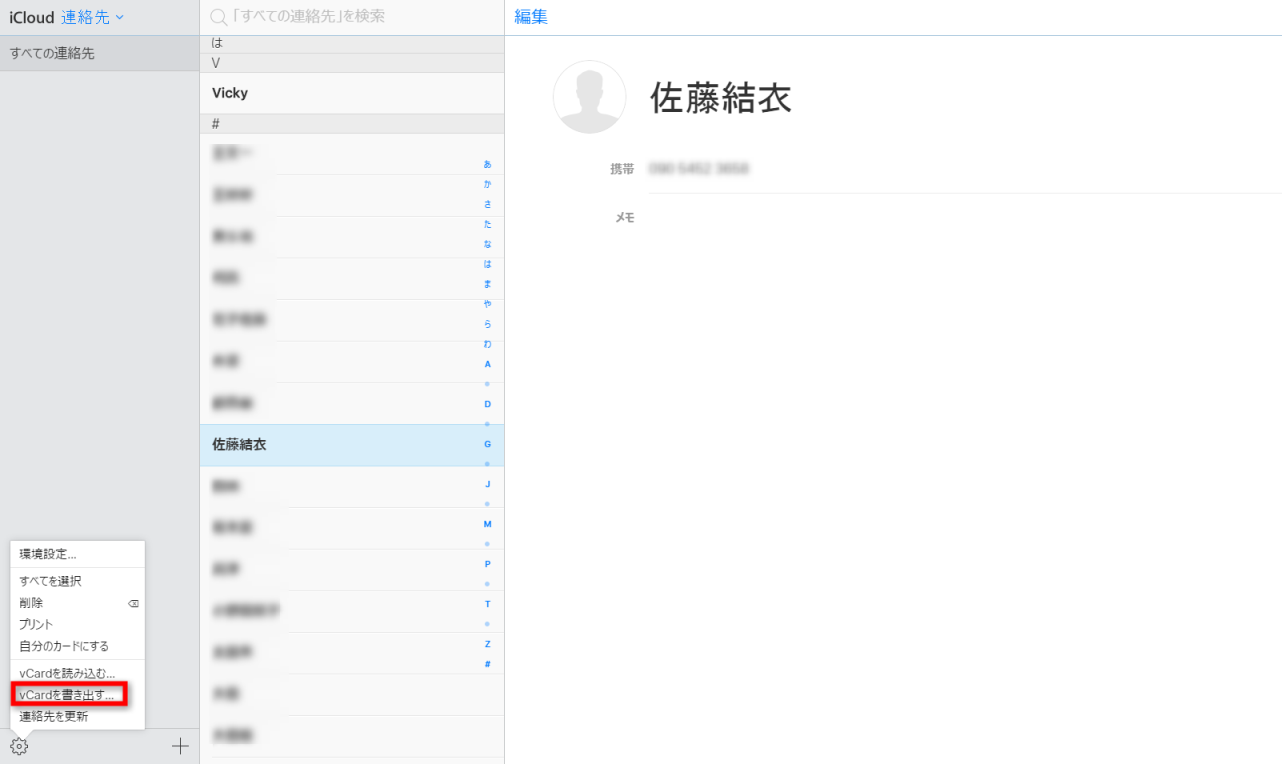Viewport: 1282px width, 764px height.
Task: Jump to ら in the index bar
Action: (x=487, y=324)
